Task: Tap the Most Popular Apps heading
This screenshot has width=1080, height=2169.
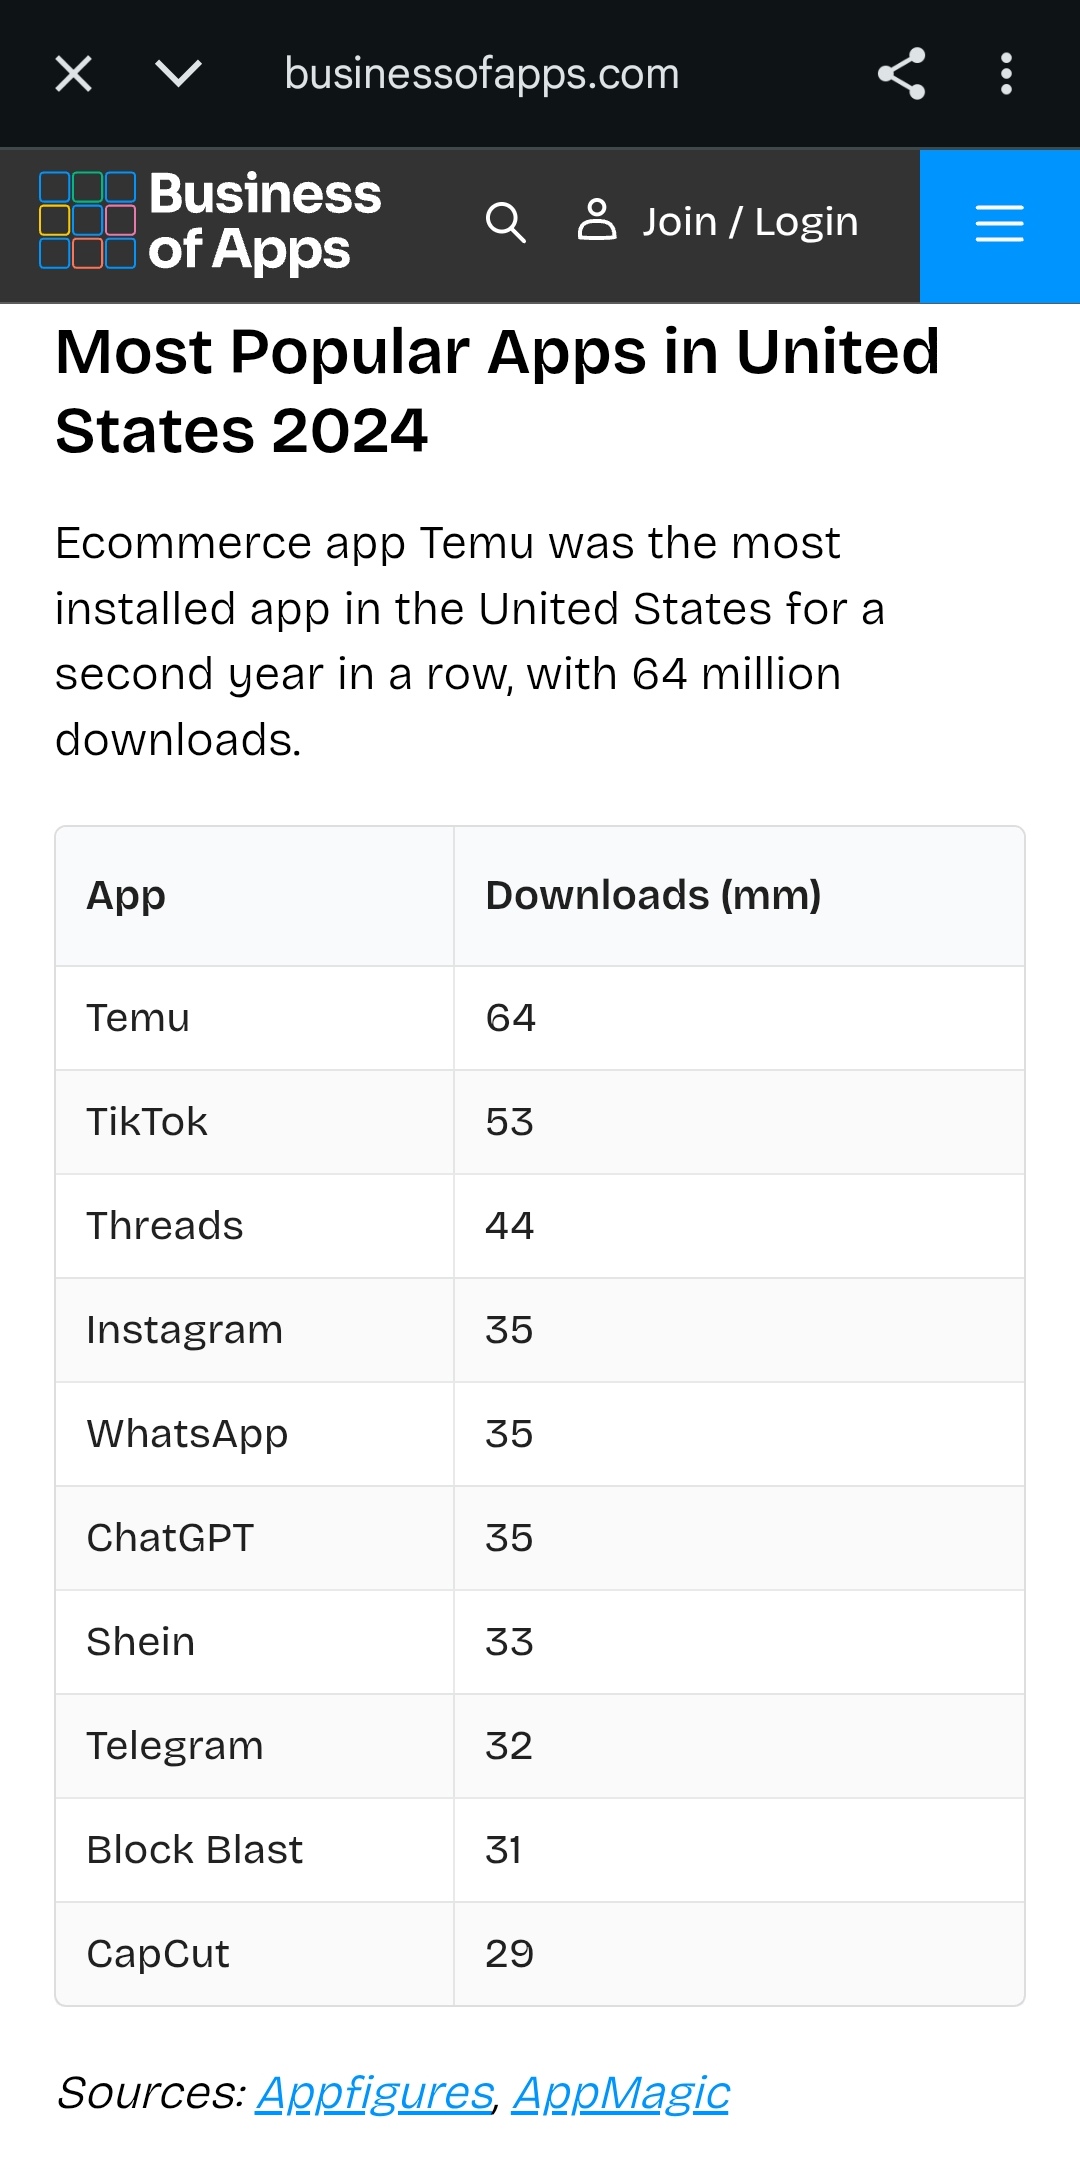Action: 497,391
